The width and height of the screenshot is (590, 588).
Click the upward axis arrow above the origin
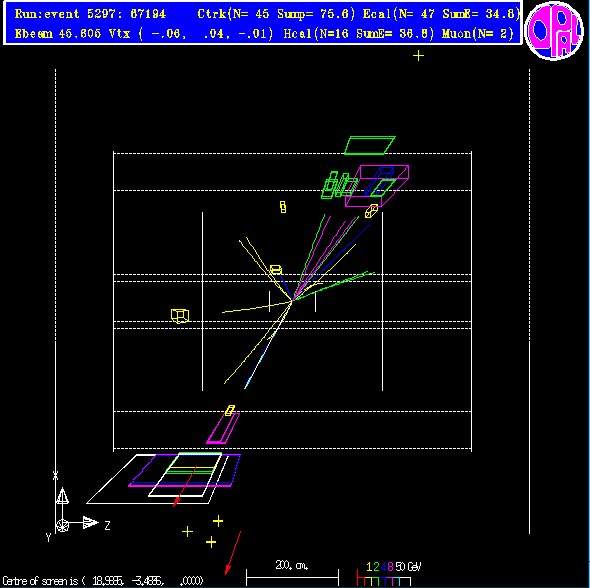(x=62, y=496)
